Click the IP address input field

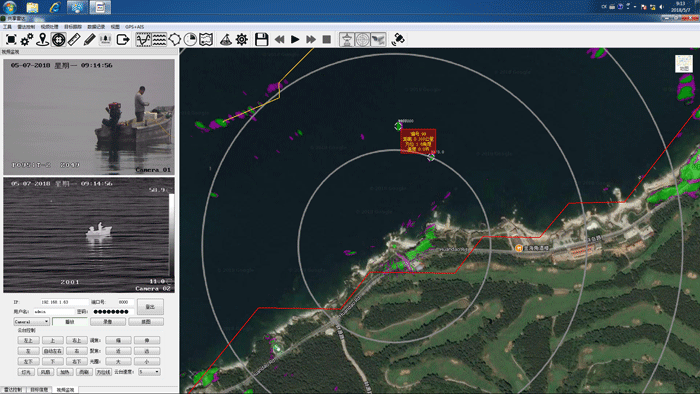click(x=64, y=302)
